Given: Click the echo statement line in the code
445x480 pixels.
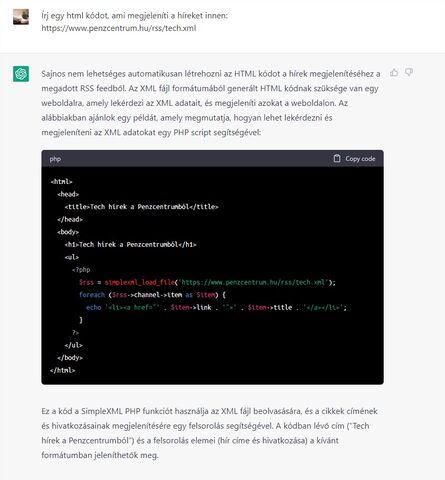Looking at the screenshot, I should pos(216,307).
